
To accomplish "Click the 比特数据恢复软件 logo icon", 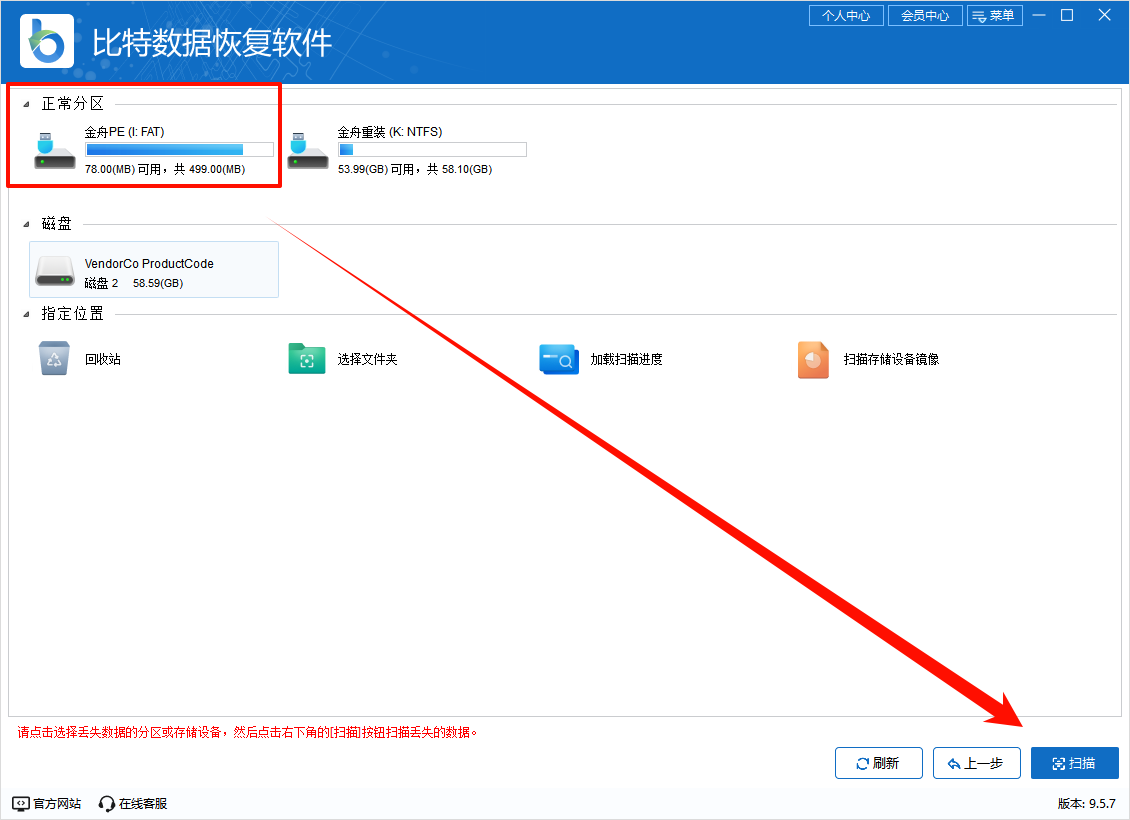I will tap(47, 41).
